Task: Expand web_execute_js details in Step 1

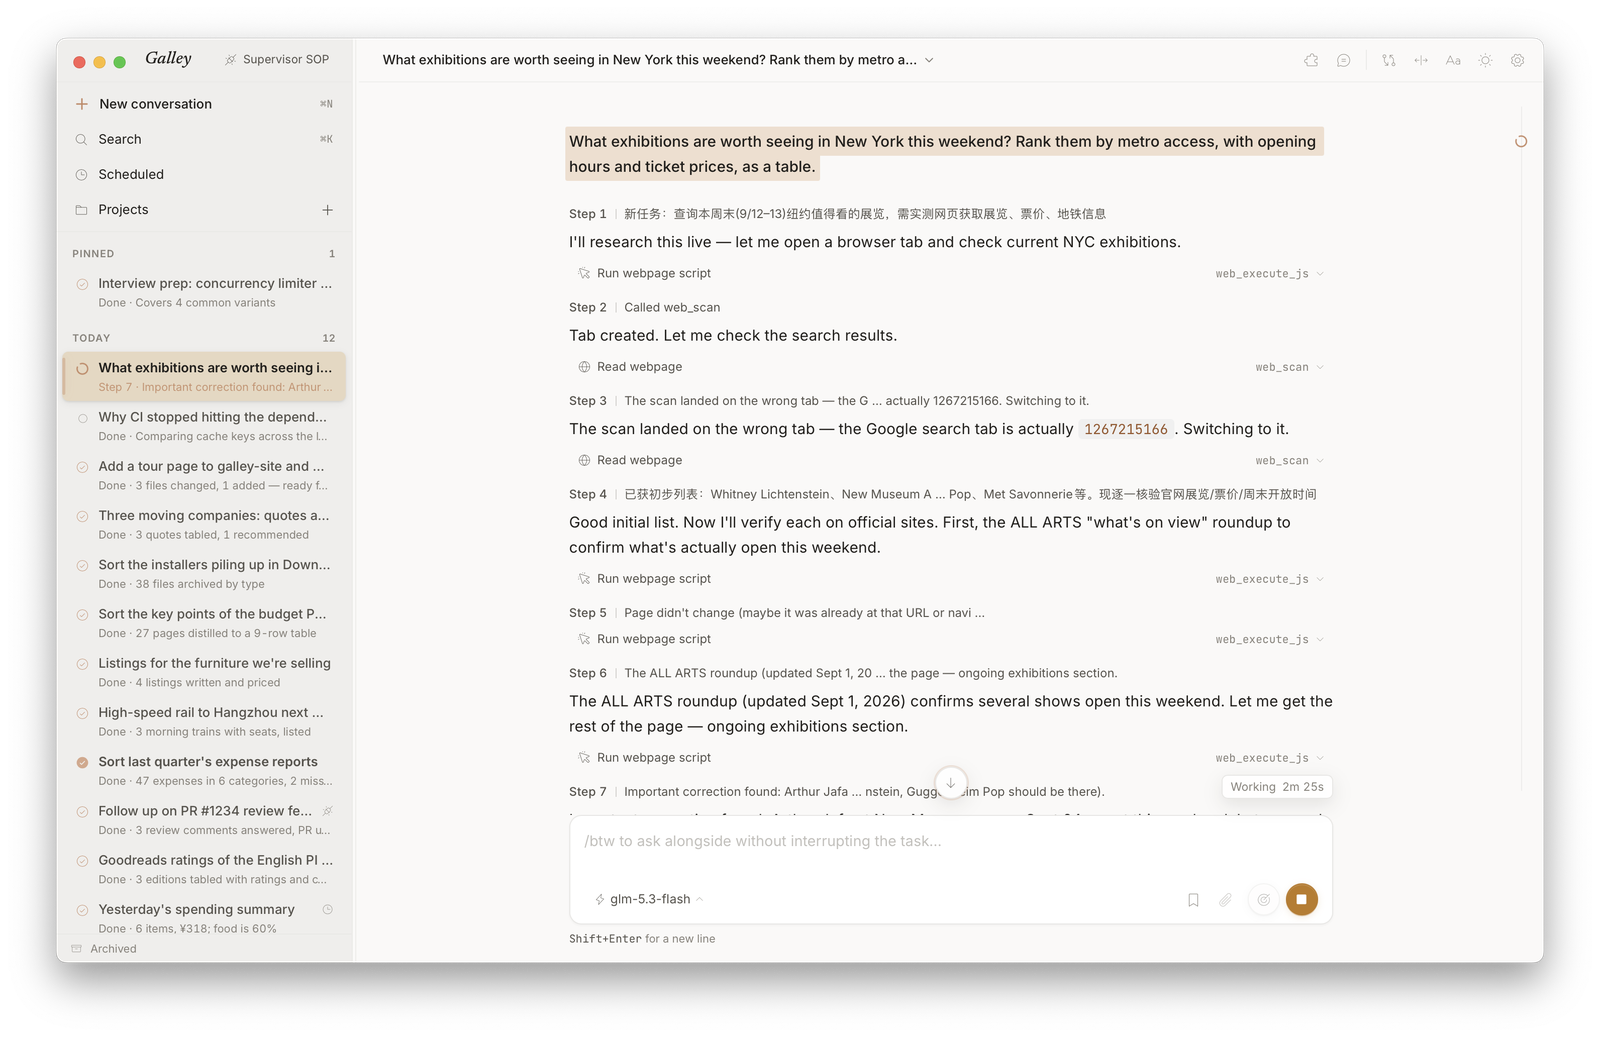Action: coord(1268,274)
